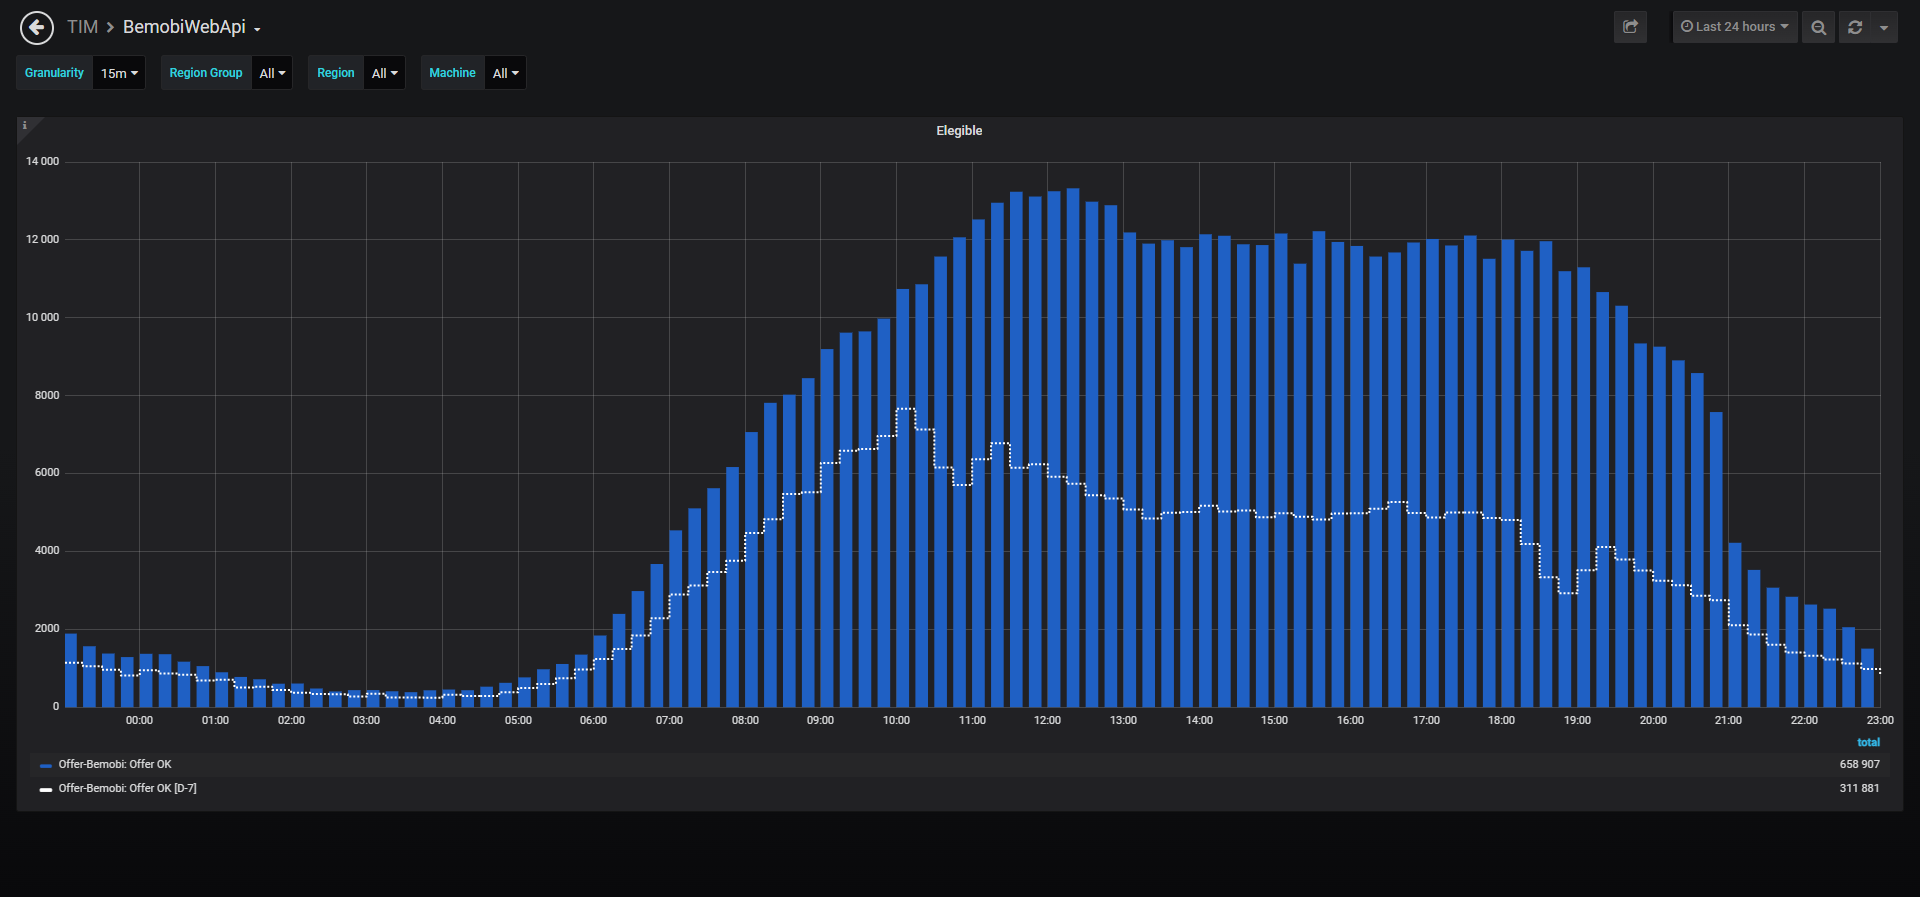
Task: Click the 12:00 x-axis time label
Action: [1047, 720]
